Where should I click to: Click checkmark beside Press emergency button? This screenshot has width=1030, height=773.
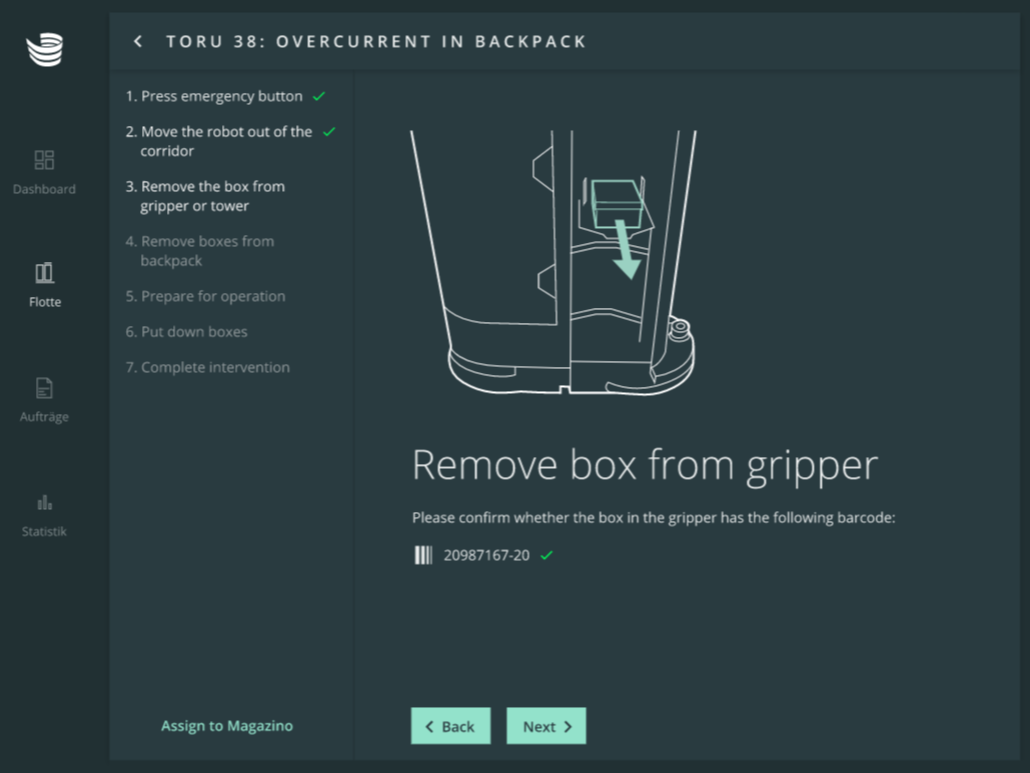pos(319,97)
